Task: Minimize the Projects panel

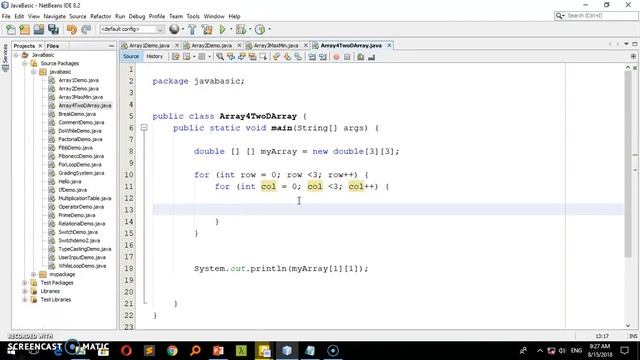Action: [x=111, y=46]
